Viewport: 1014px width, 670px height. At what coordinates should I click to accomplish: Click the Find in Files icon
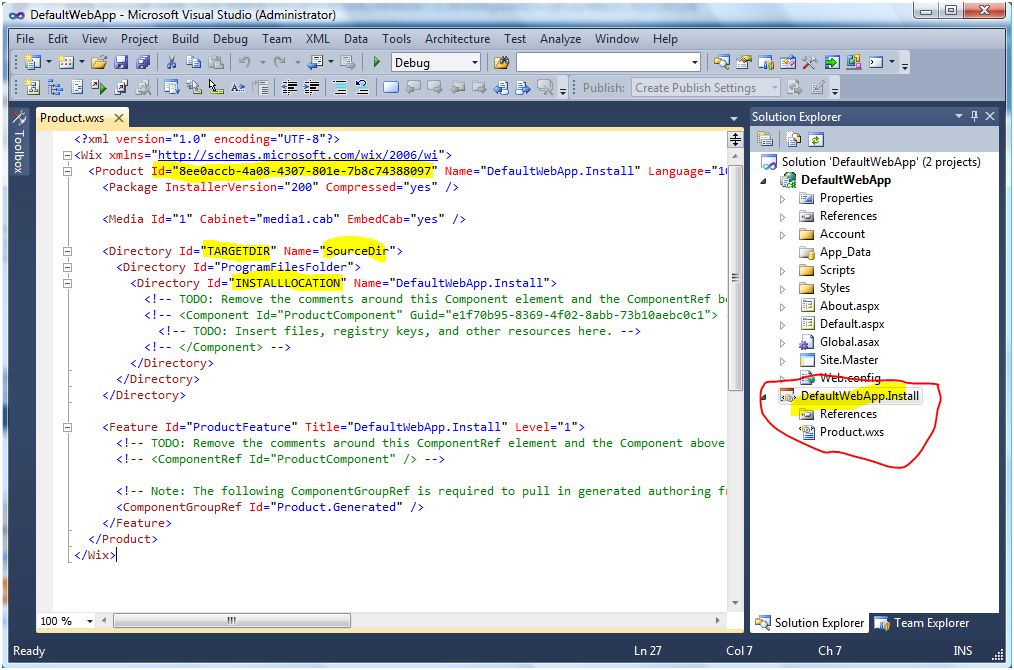click(x=501, y=62)
